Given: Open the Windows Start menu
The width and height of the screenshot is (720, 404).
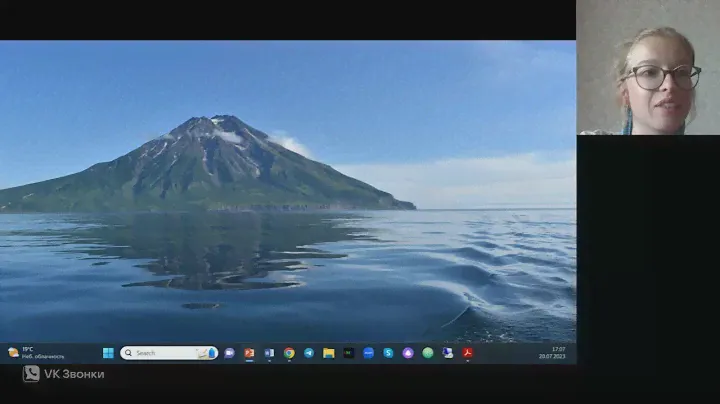Looking at the screenshot, I should pyautogui.click(x=108, y=353).
